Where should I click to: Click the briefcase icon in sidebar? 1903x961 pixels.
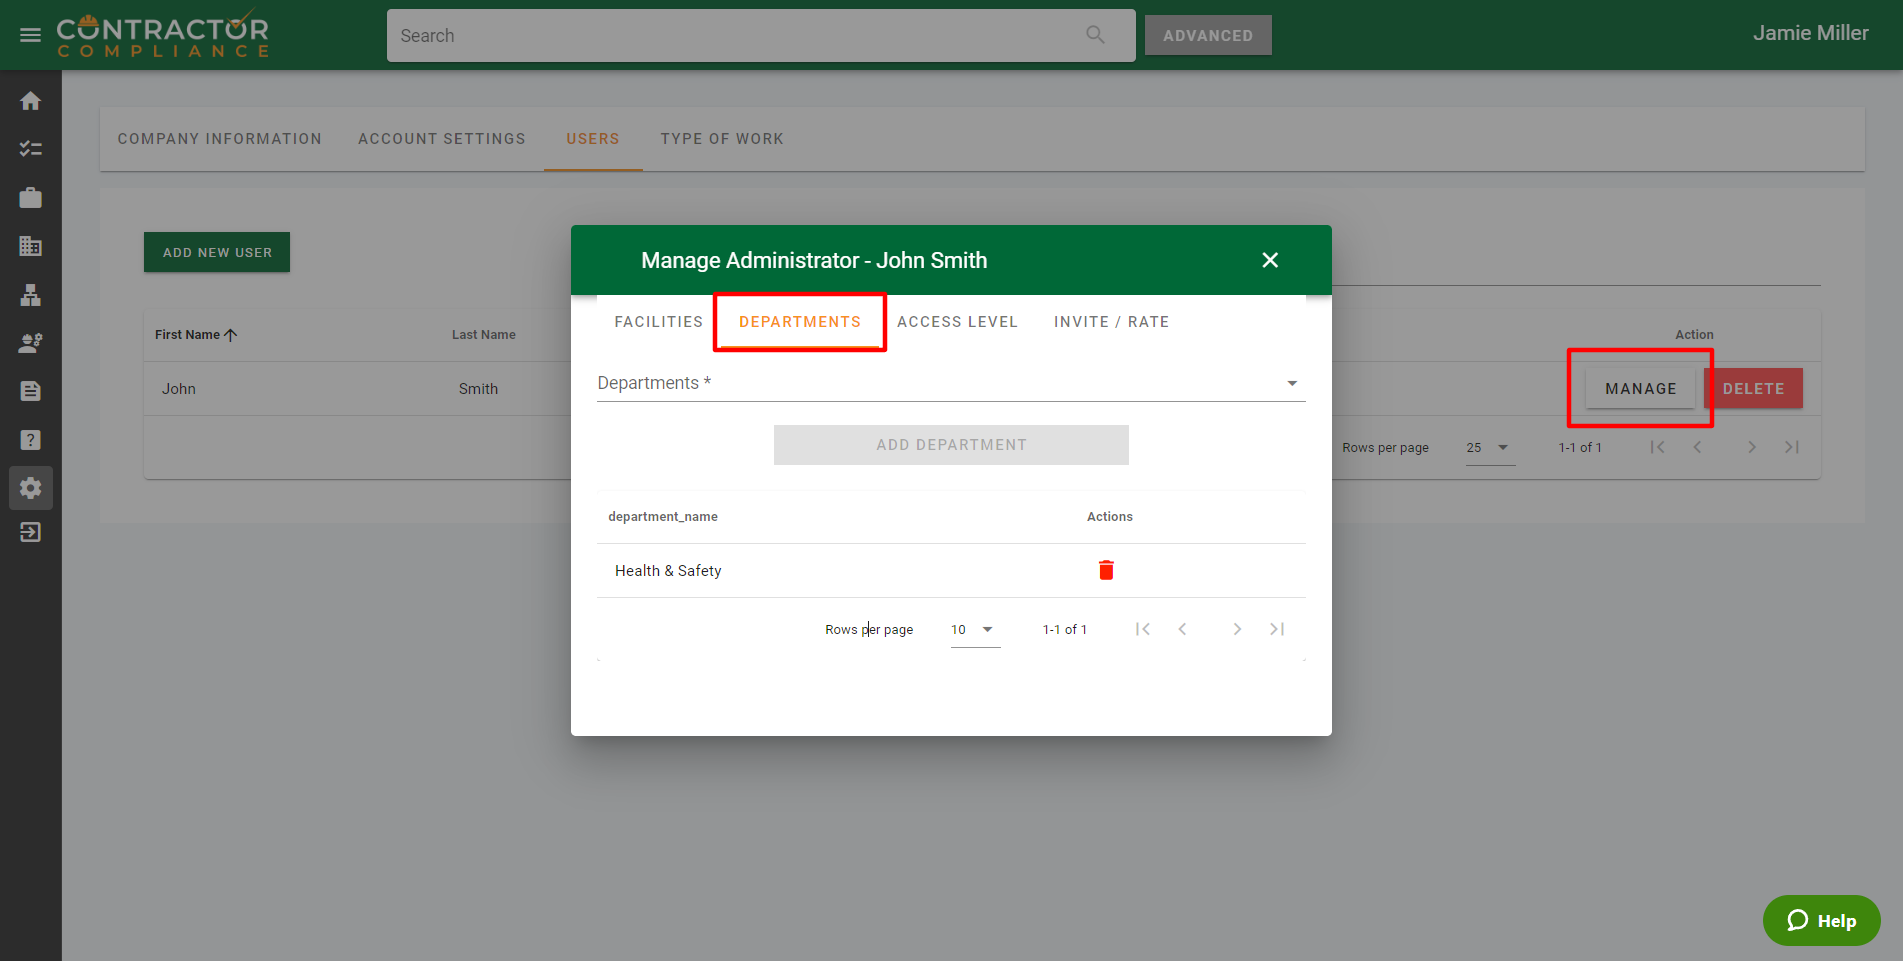click(30, 198)
